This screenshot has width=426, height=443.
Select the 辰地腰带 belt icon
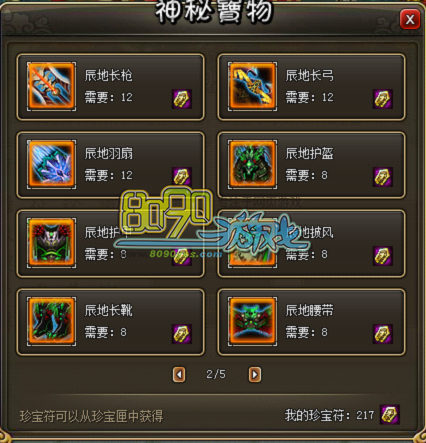click(x=253, y=321)
